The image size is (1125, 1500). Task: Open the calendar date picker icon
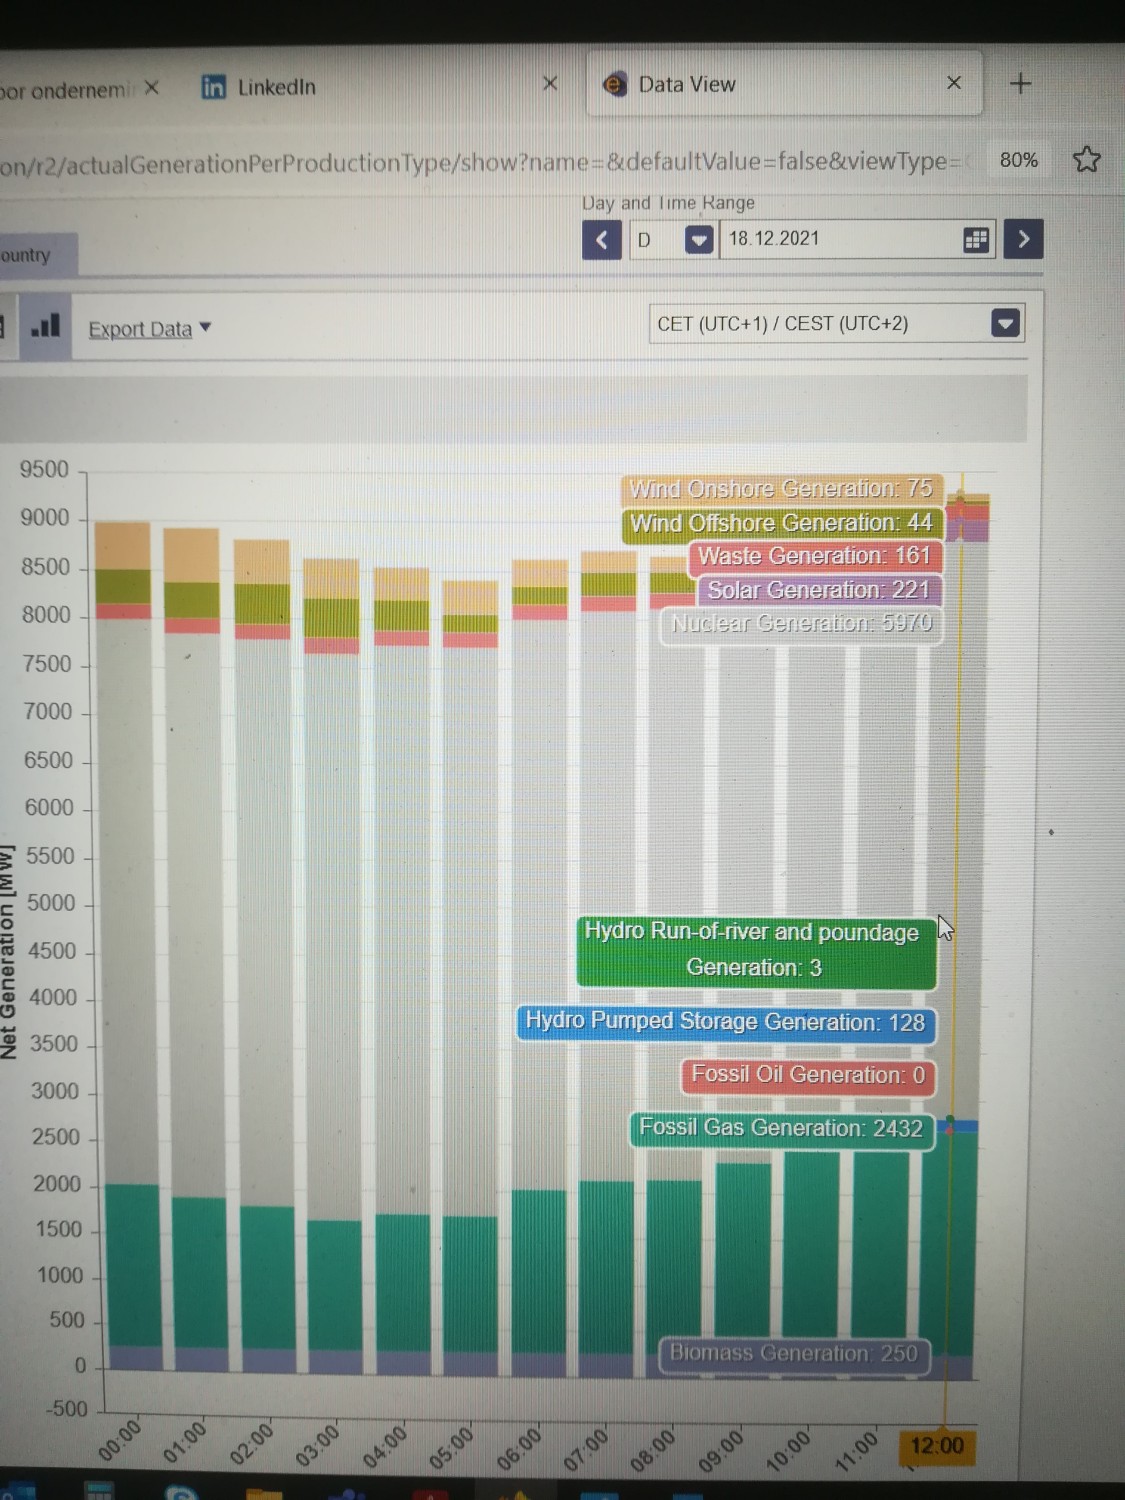[976, 240]
